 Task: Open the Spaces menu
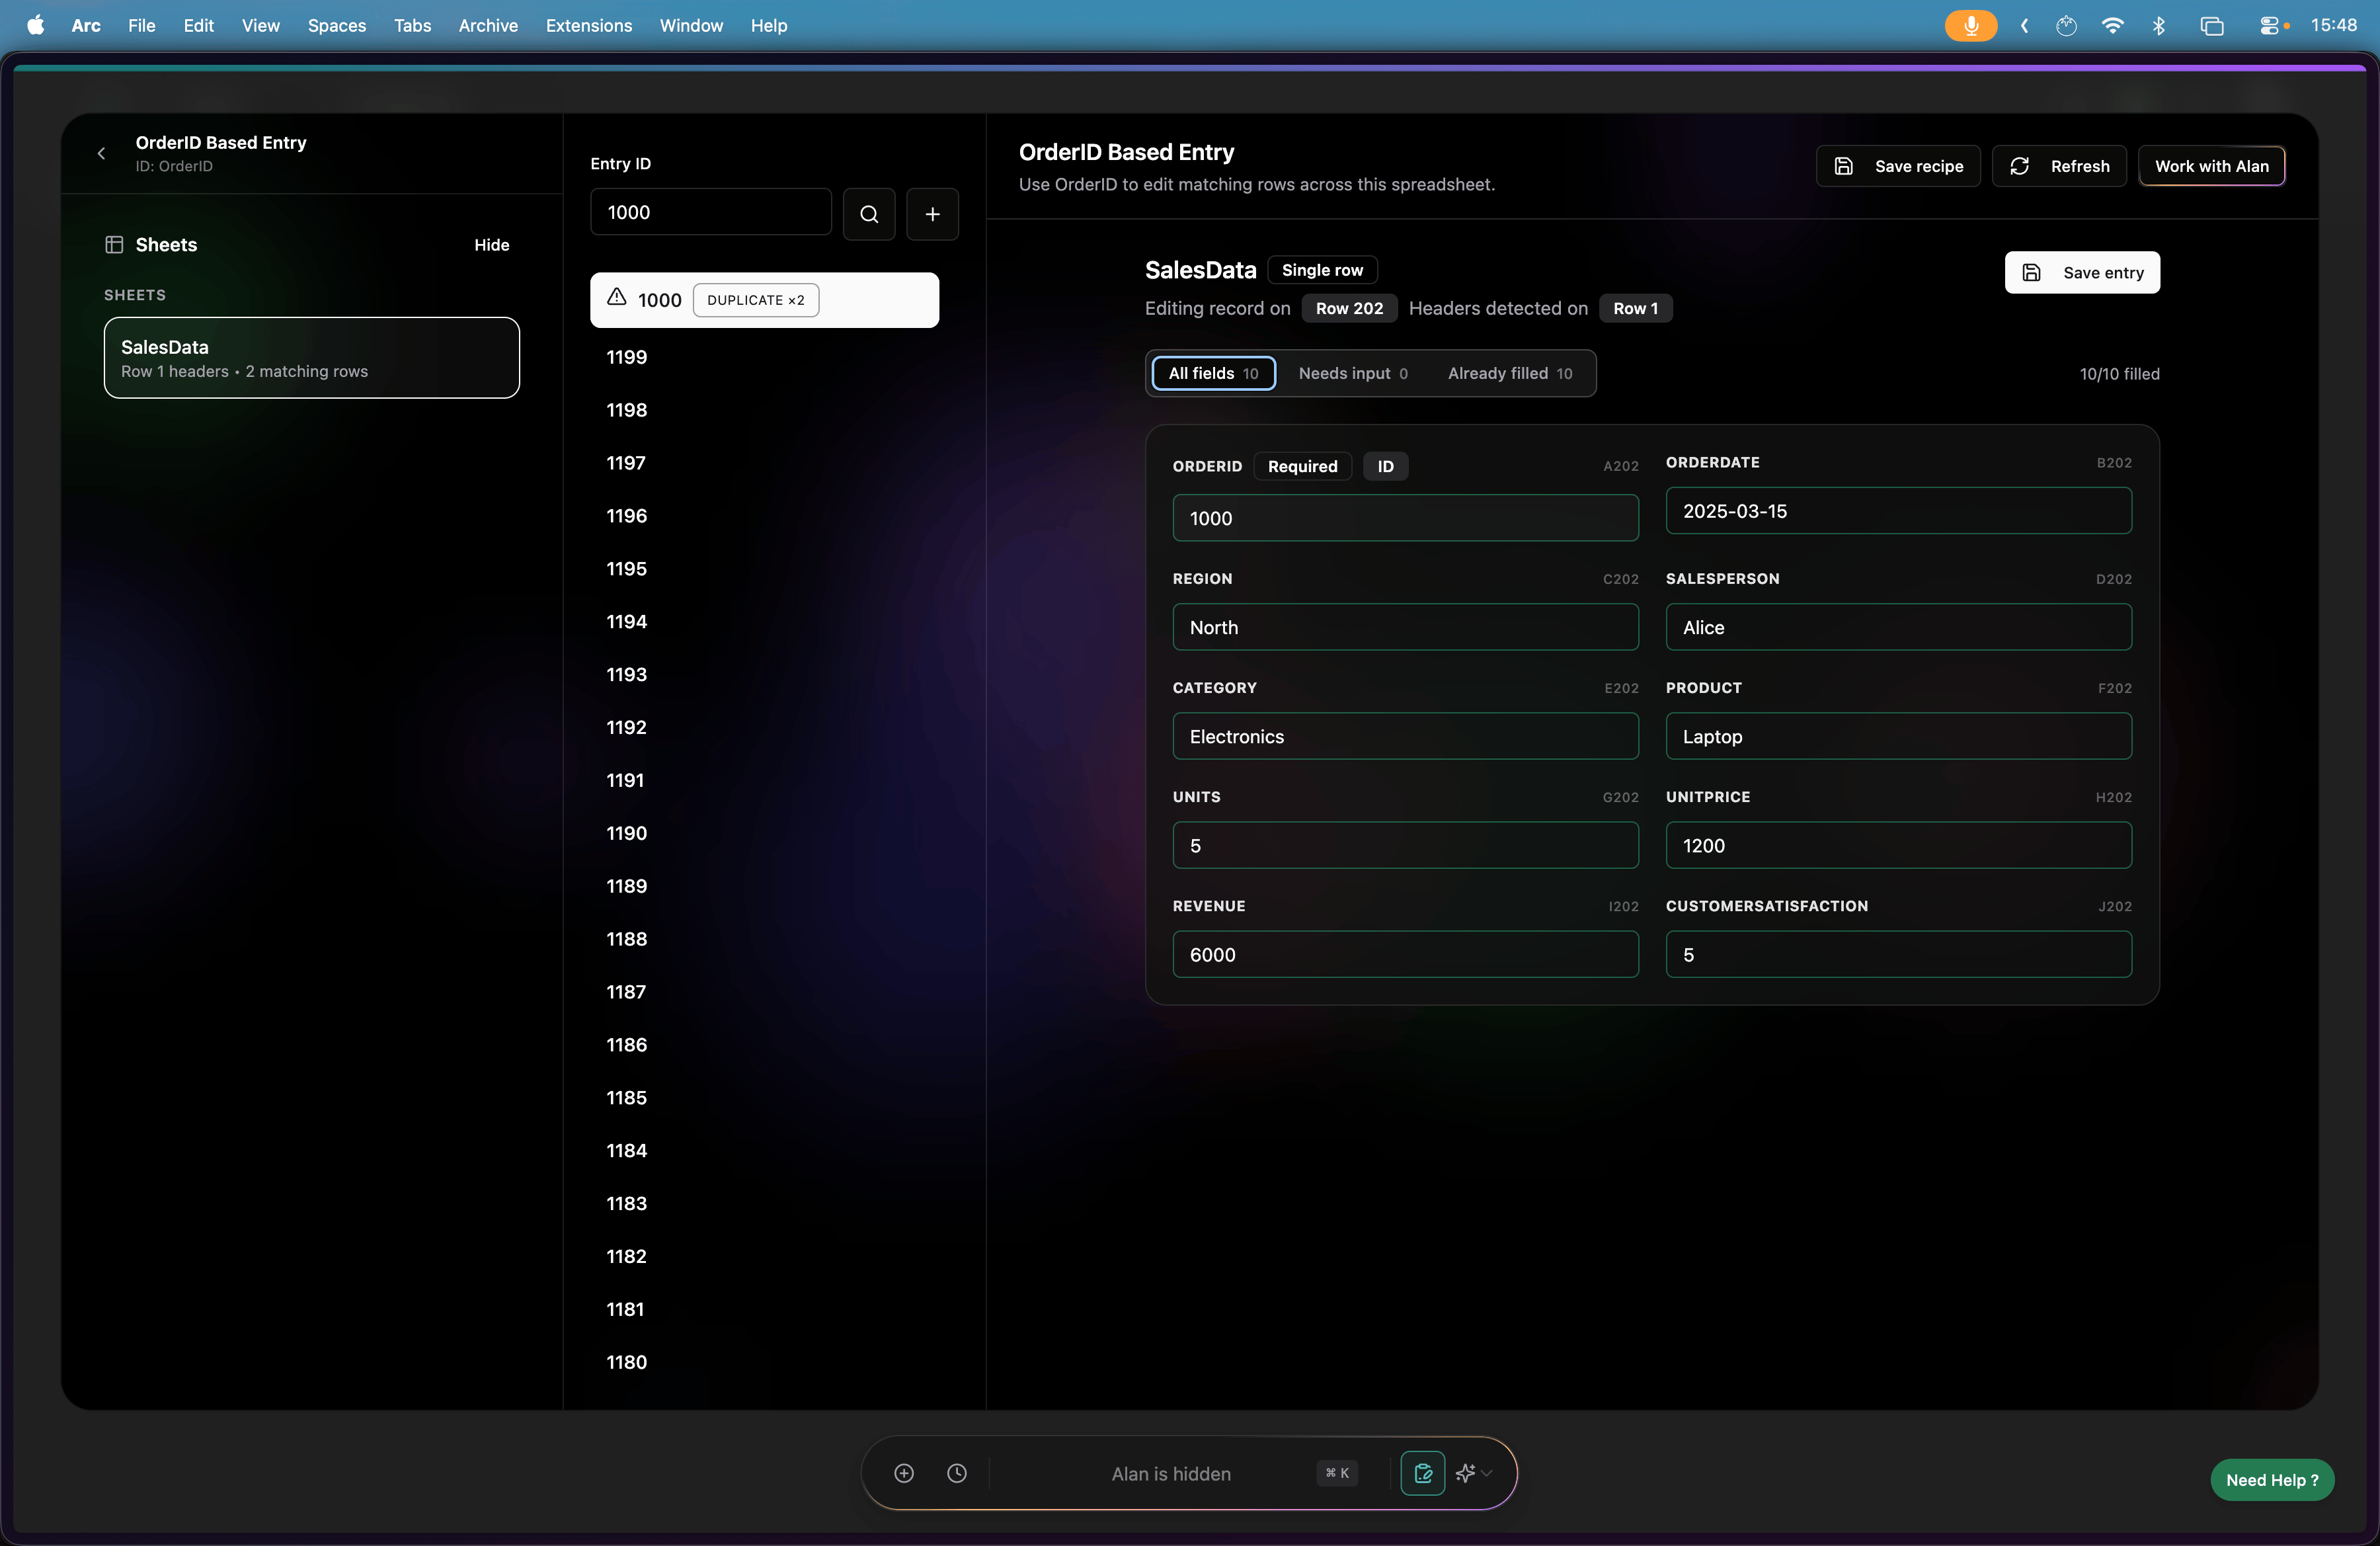click(x=337, y=25)
